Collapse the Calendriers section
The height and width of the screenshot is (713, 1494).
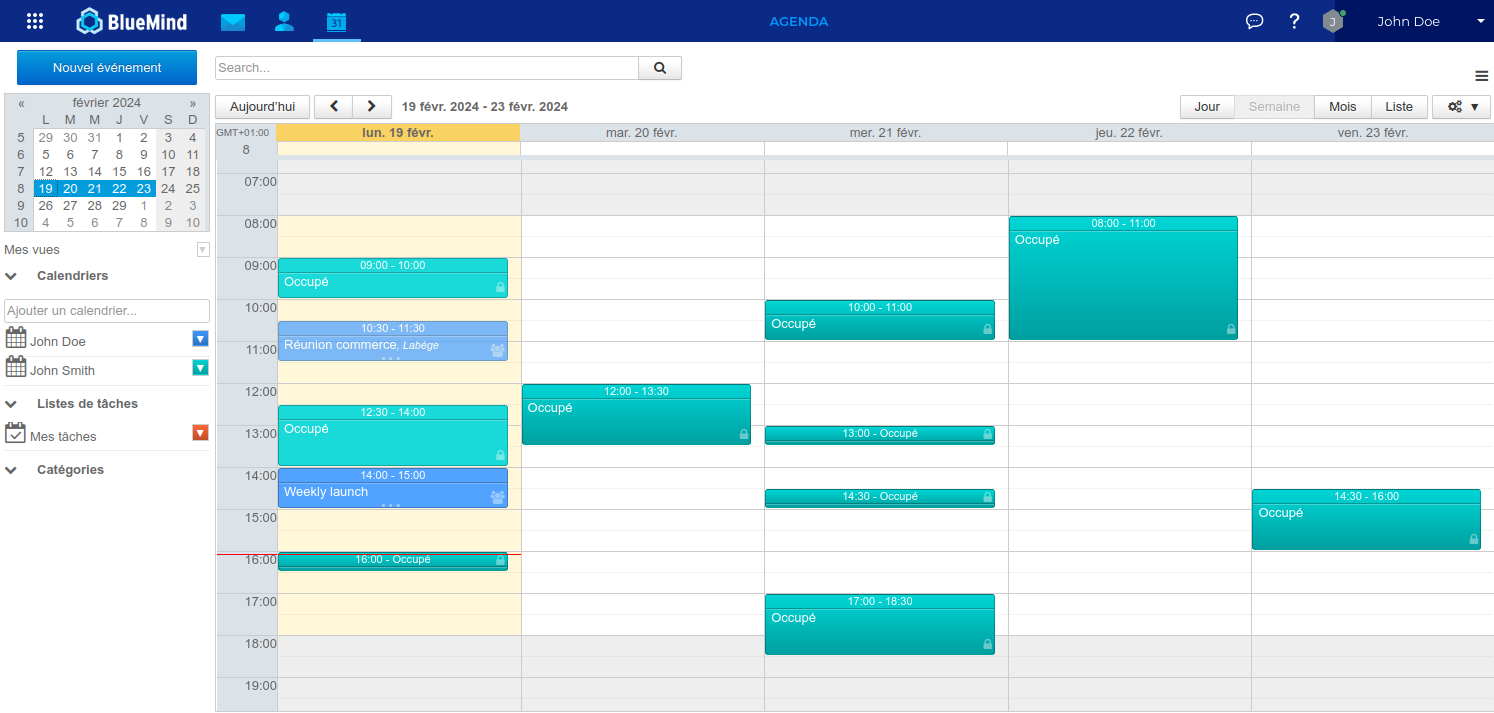click(x=12, y=276)
